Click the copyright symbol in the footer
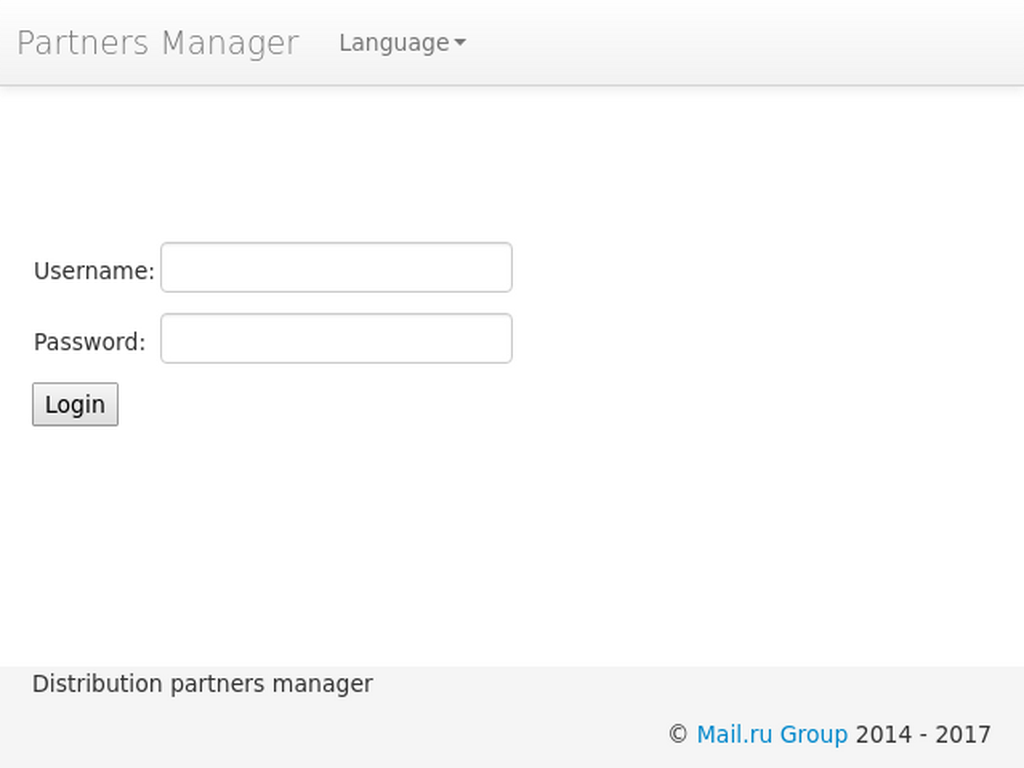The height and width of the screenshot is (768, 1024). tap(678, 734)
